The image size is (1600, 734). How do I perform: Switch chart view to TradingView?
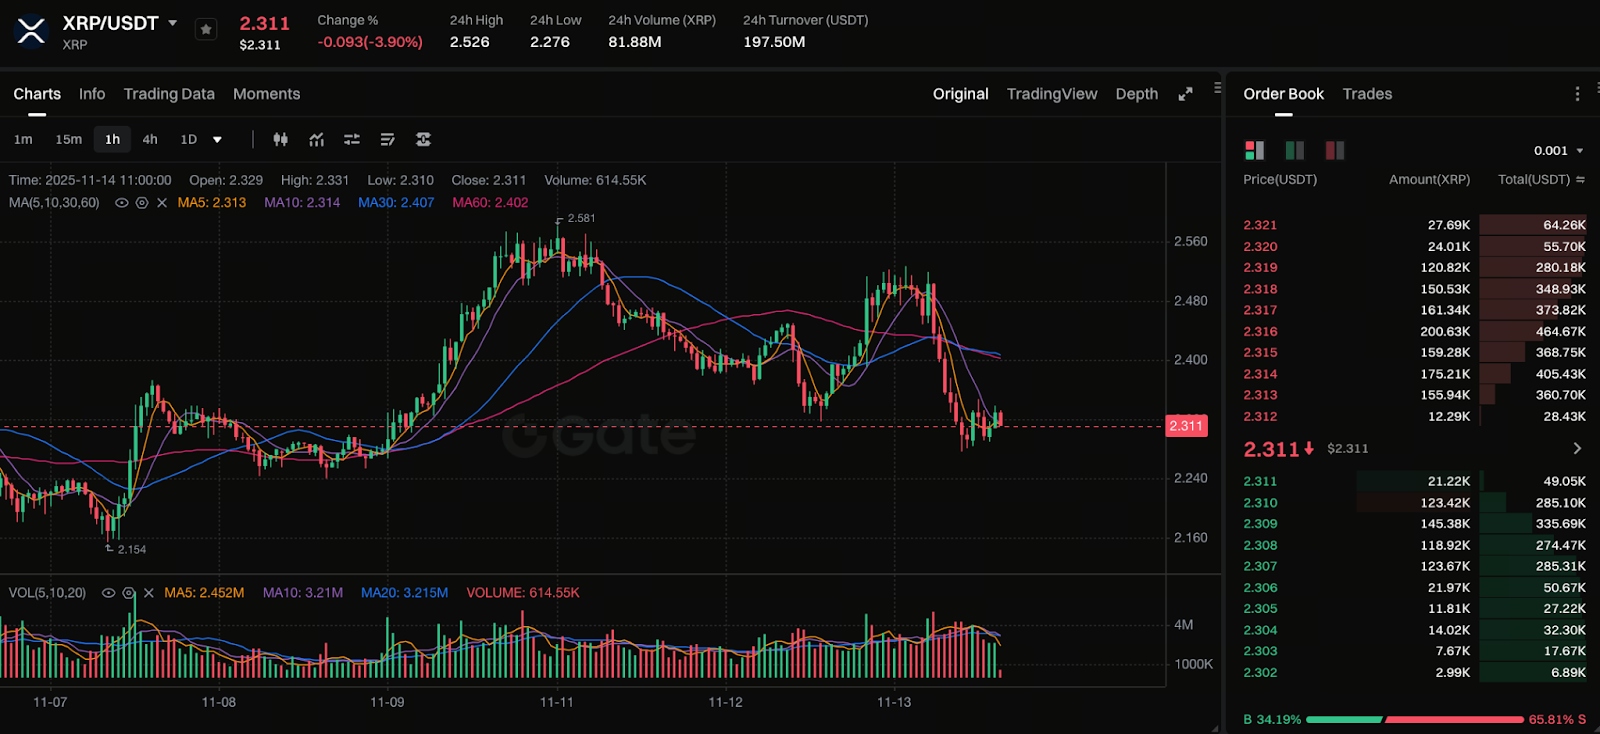tap(1051, 94)
